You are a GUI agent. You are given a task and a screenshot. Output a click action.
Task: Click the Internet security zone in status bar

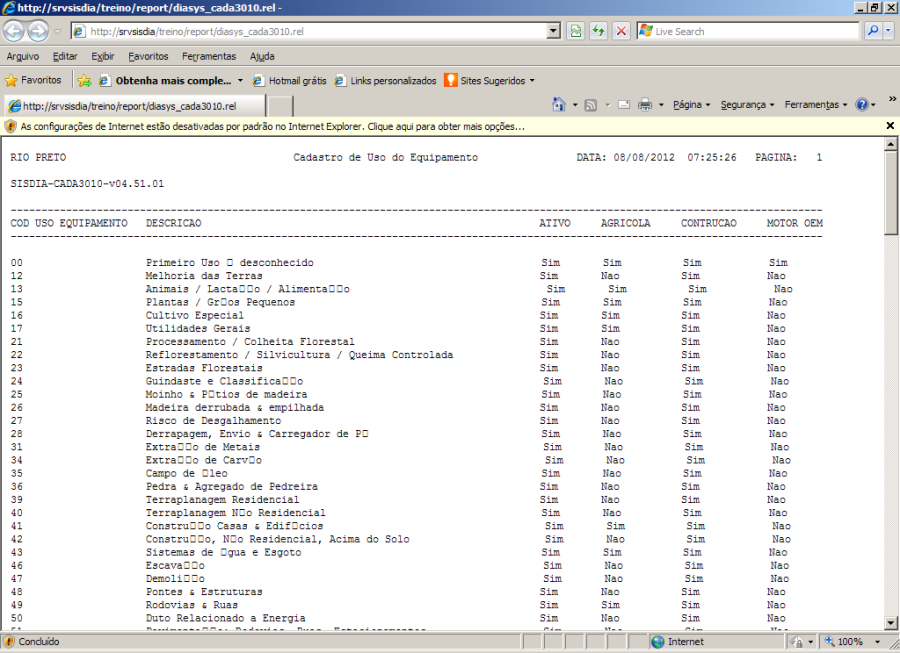click(x=677, y=642)
